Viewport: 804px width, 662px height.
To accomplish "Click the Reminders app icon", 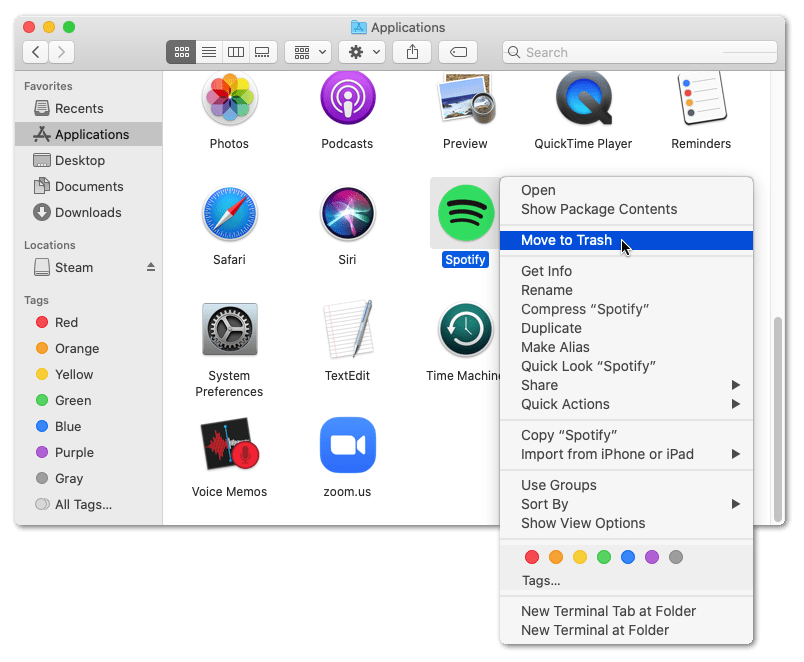I will coord(701,98).
